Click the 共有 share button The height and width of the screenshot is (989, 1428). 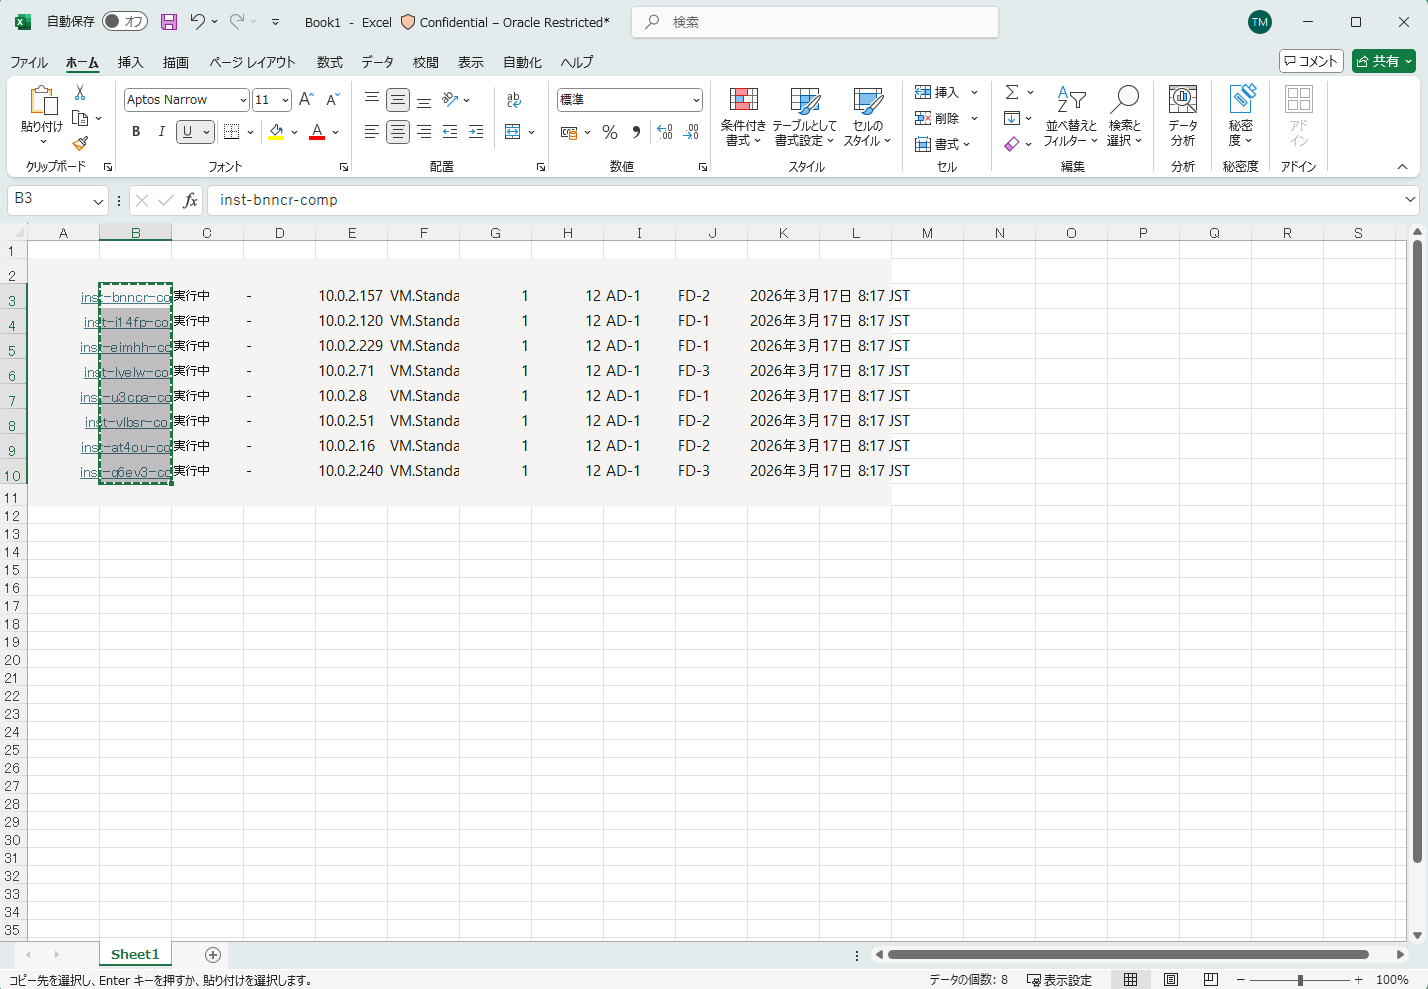tap(1383, 61)
